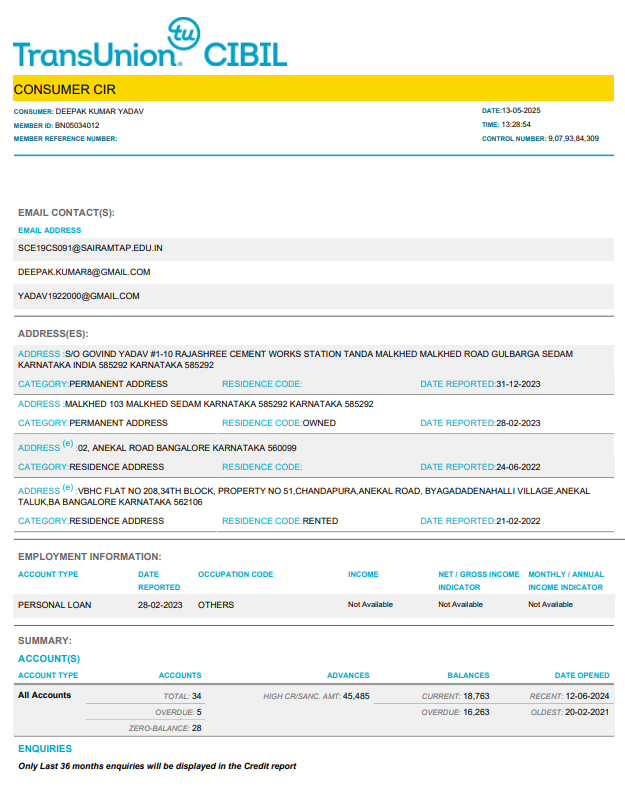Click the TransUnion CIBIL logo
Viewport: 625px width, 788px height.
point(150,43)
